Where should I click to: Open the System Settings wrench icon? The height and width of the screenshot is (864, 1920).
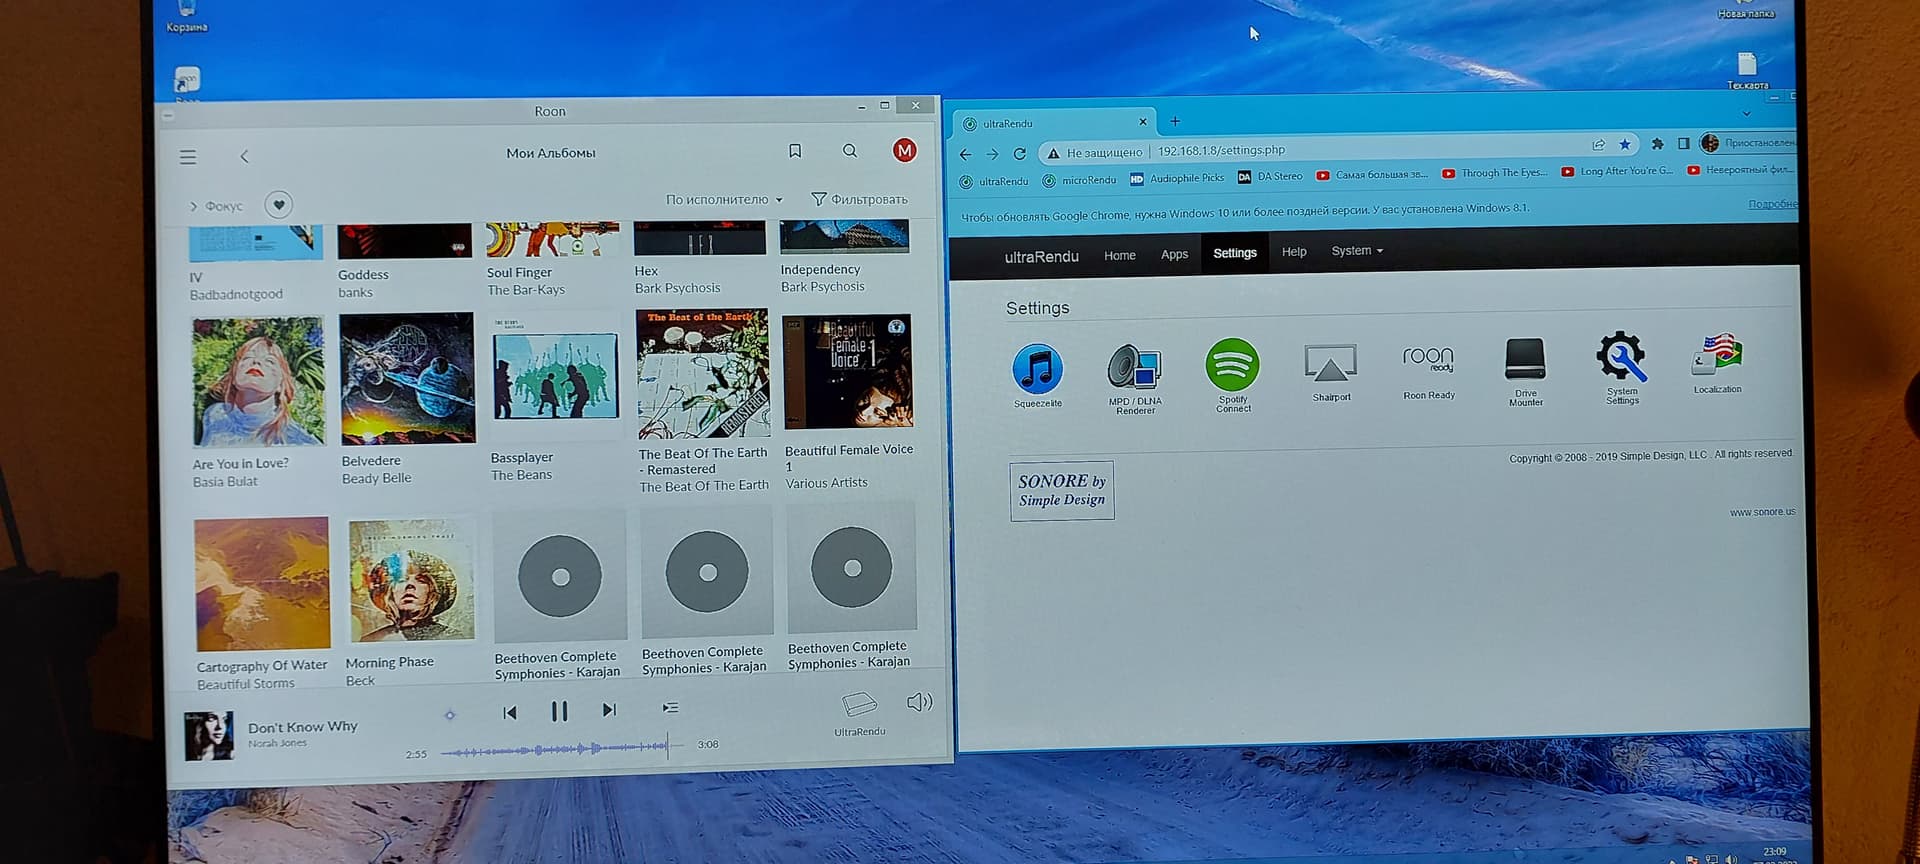click(x=1622, y=367)
